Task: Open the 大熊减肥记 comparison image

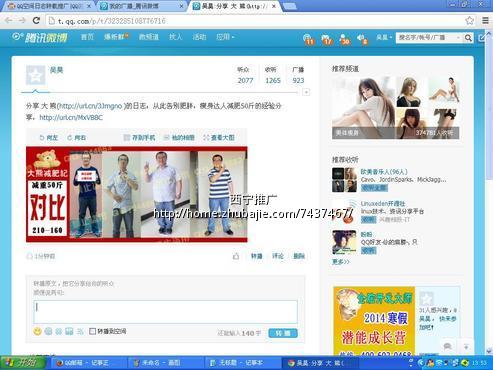Action: pyautogui.click(x=137, y=194)
